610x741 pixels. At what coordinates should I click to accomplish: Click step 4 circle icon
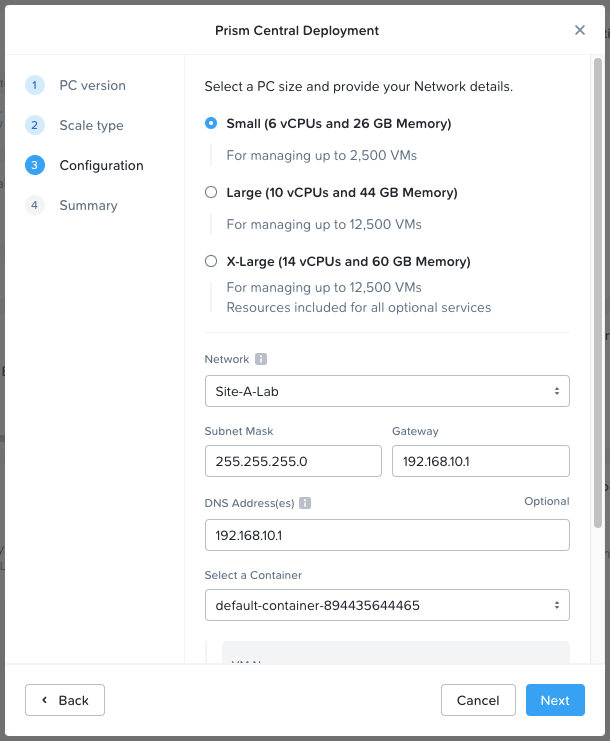click(x=35, y=205)
